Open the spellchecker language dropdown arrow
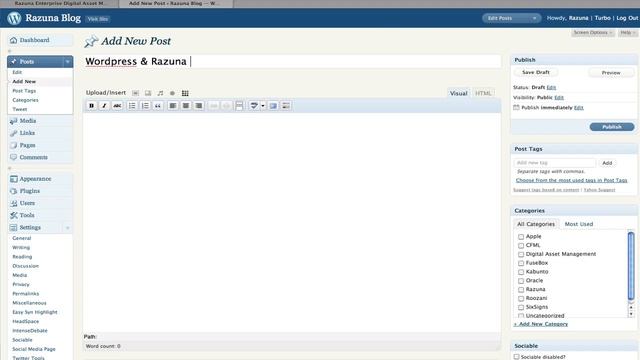The image size is (640, 360). pyautogui.click(x=263, y=106)
